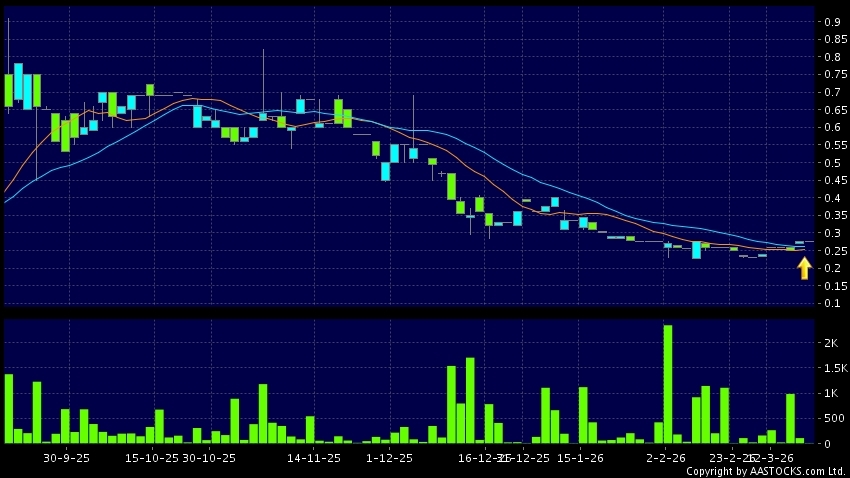Click the 0.5 price axis label
The image size is (850, 478).
[832, 163]
